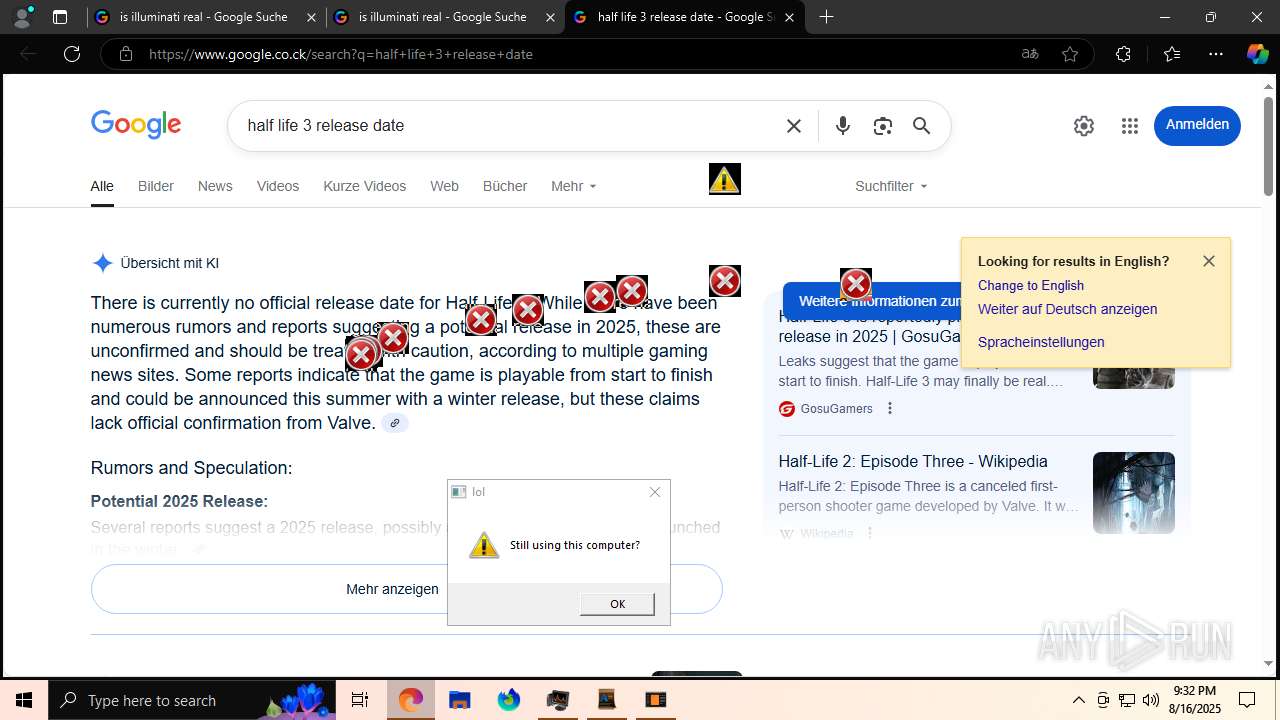
Task: Expand the Suchfilter dropdown
Action: pos(891,186)
